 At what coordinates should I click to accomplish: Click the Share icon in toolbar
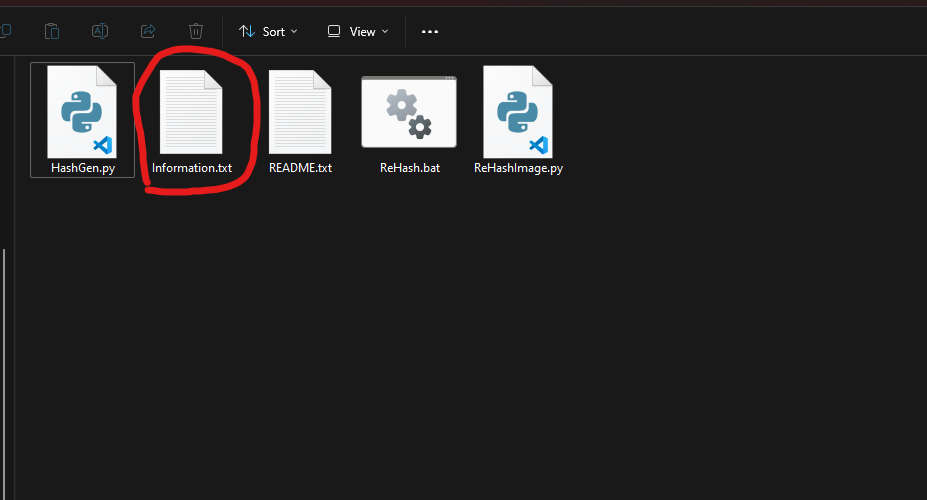(x=148, y=31)
